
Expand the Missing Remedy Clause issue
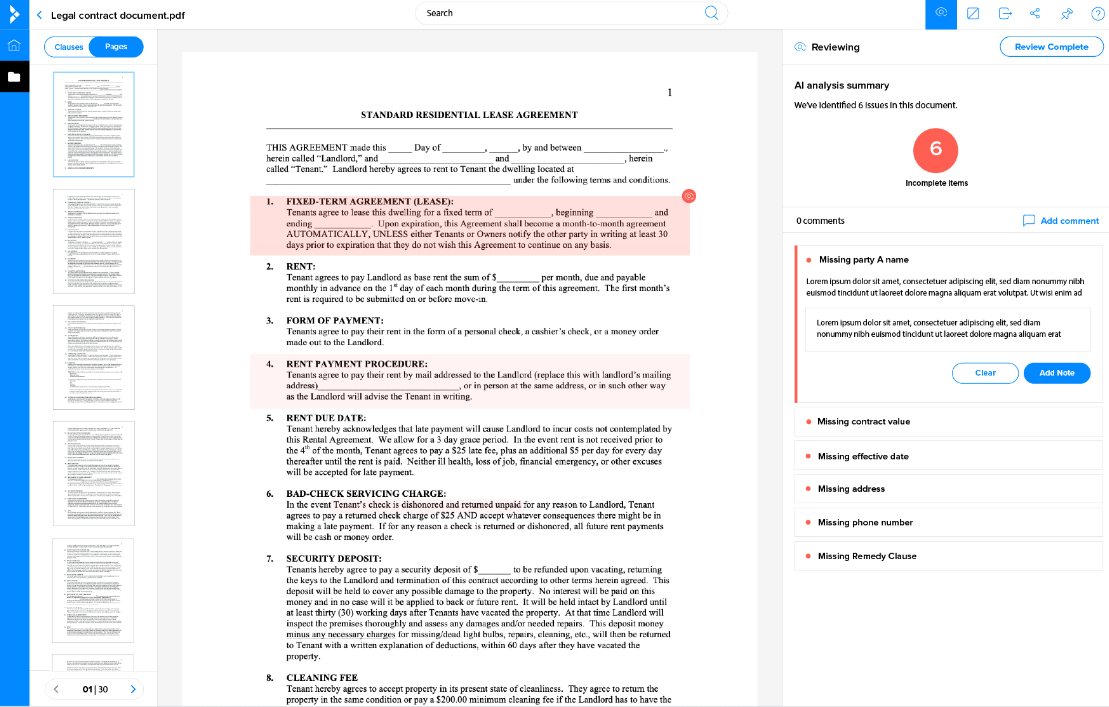948,556
